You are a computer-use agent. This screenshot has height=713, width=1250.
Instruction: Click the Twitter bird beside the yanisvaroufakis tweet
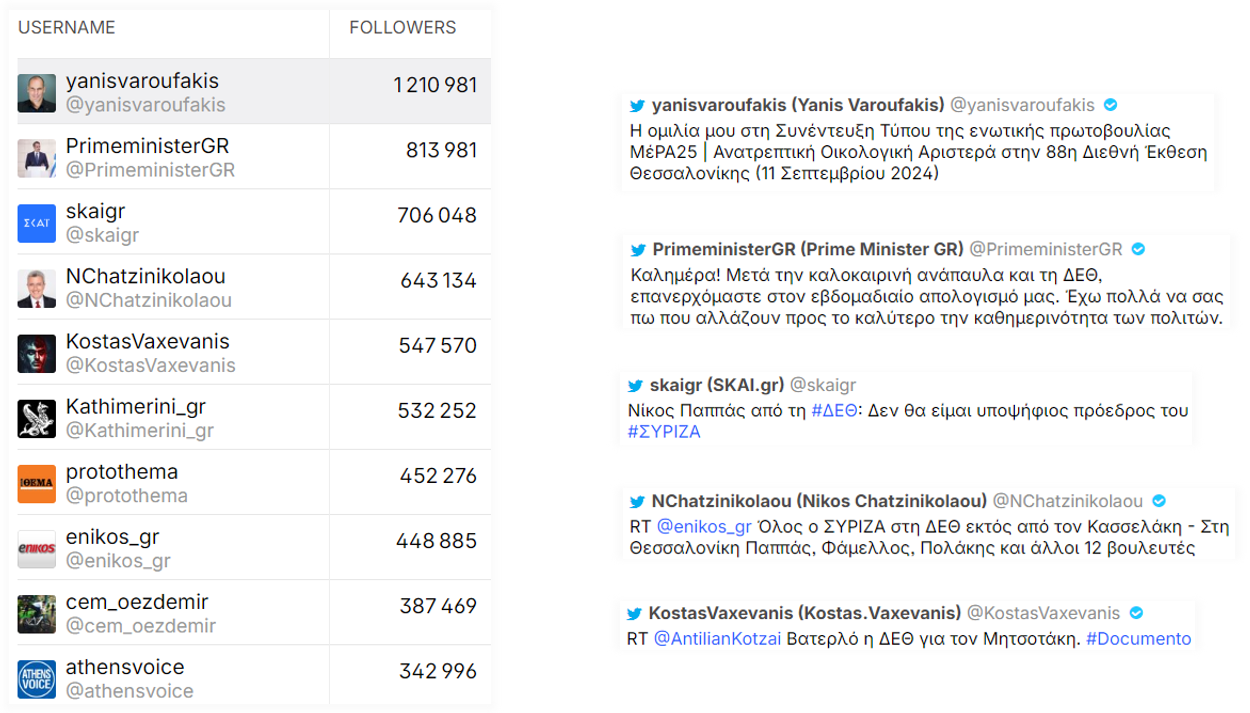(x=637, y=105)
